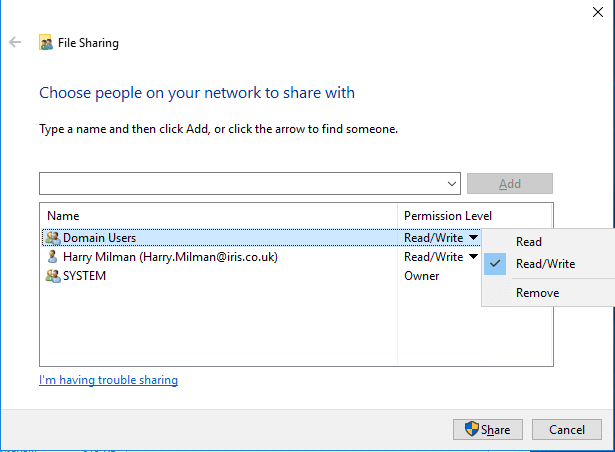Click the Cancel button
This screenshot has height=452, width=615.
(x=567, y=430)
